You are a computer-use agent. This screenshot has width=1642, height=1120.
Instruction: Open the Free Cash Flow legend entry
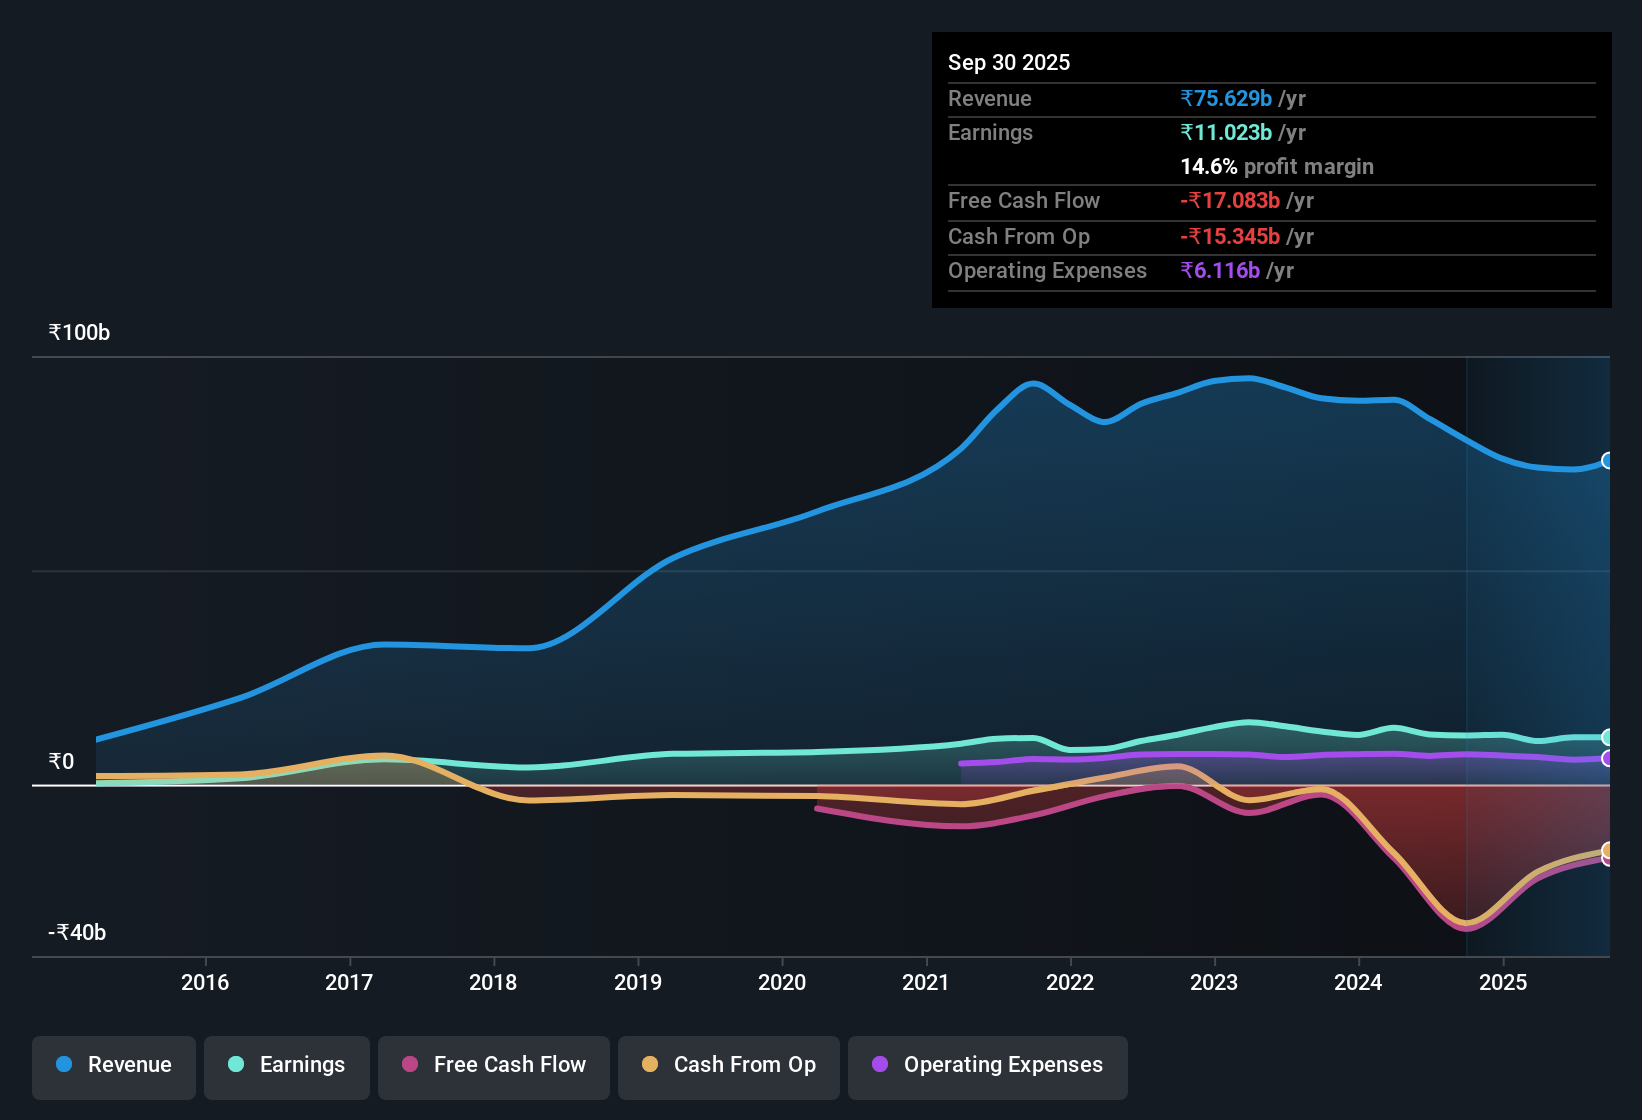point(493,1065)
